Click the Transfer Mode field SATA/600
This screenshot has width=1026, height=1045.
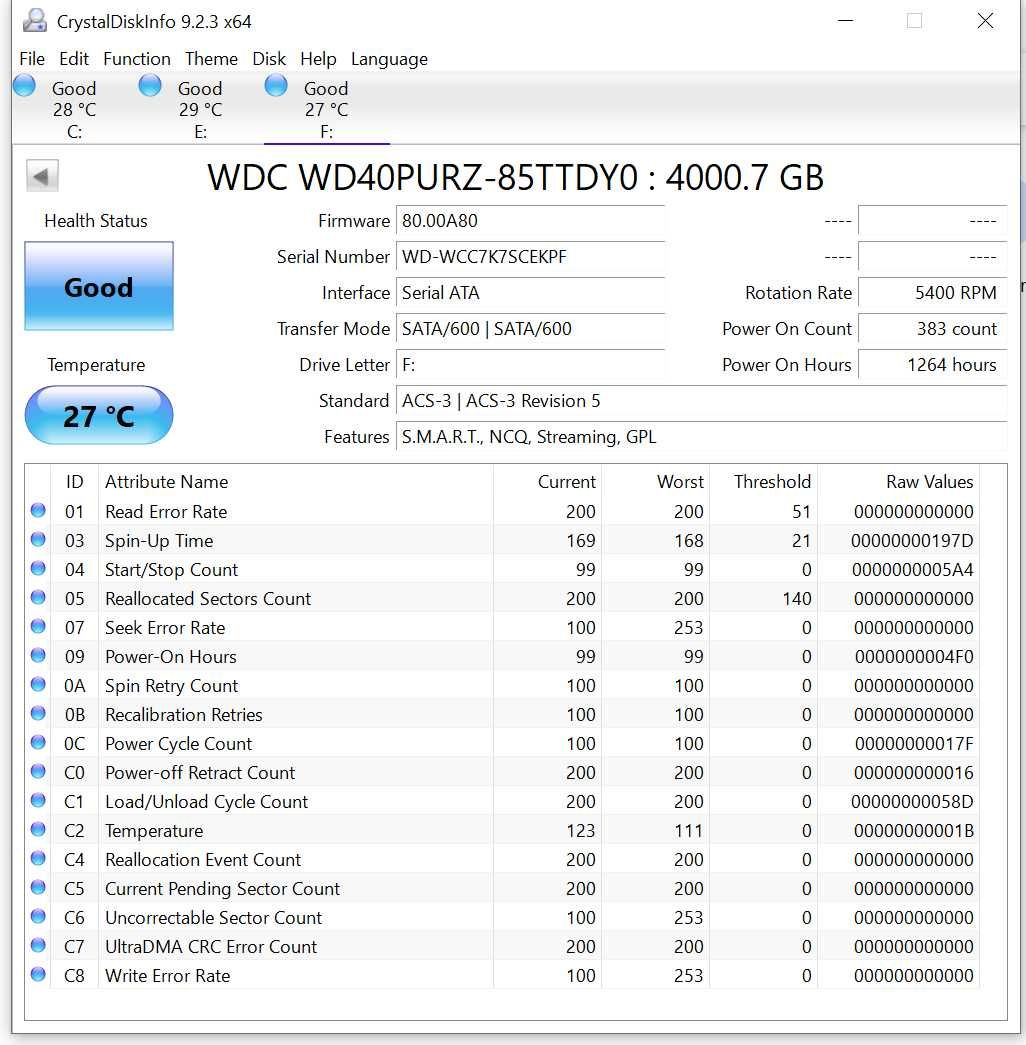[x=531, y=329]
